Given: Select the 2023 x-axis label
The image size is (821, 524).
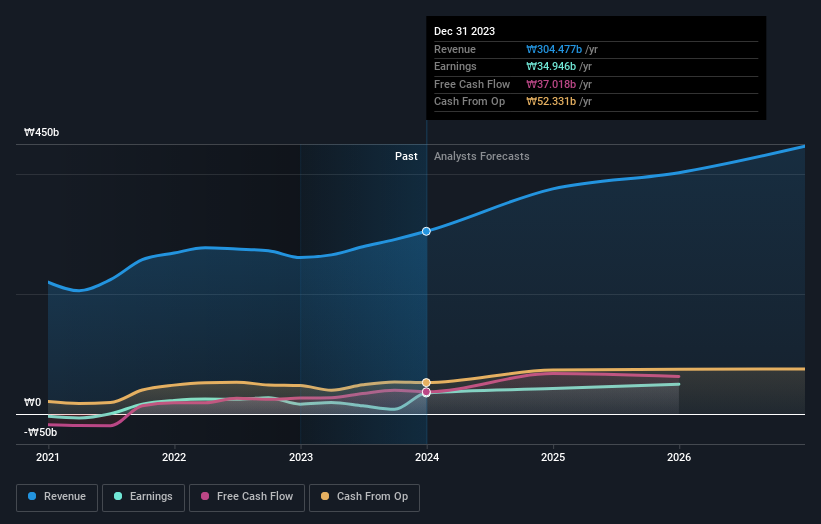Looking at the screenshot, I should tap(301, 458).
